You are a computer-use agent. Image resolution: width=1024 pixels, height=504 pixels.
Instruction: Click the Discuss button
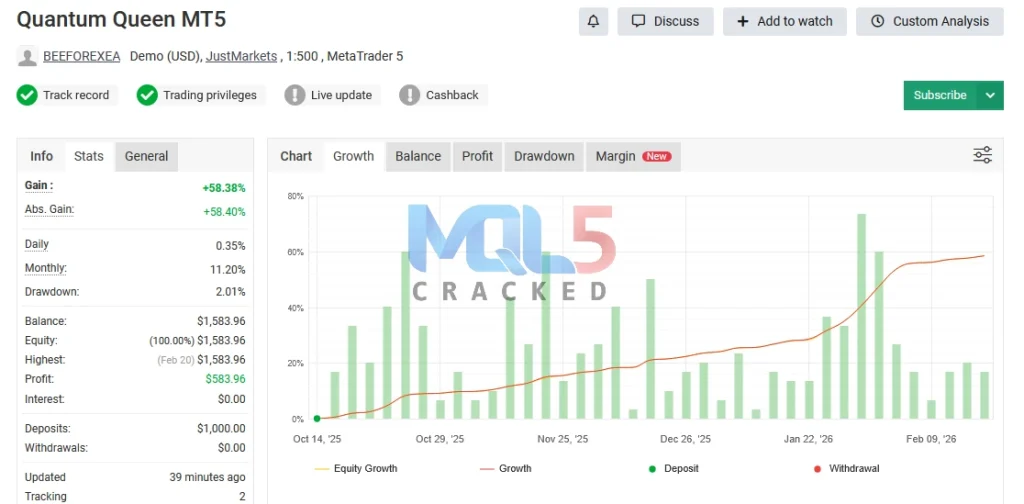point(665,21)
